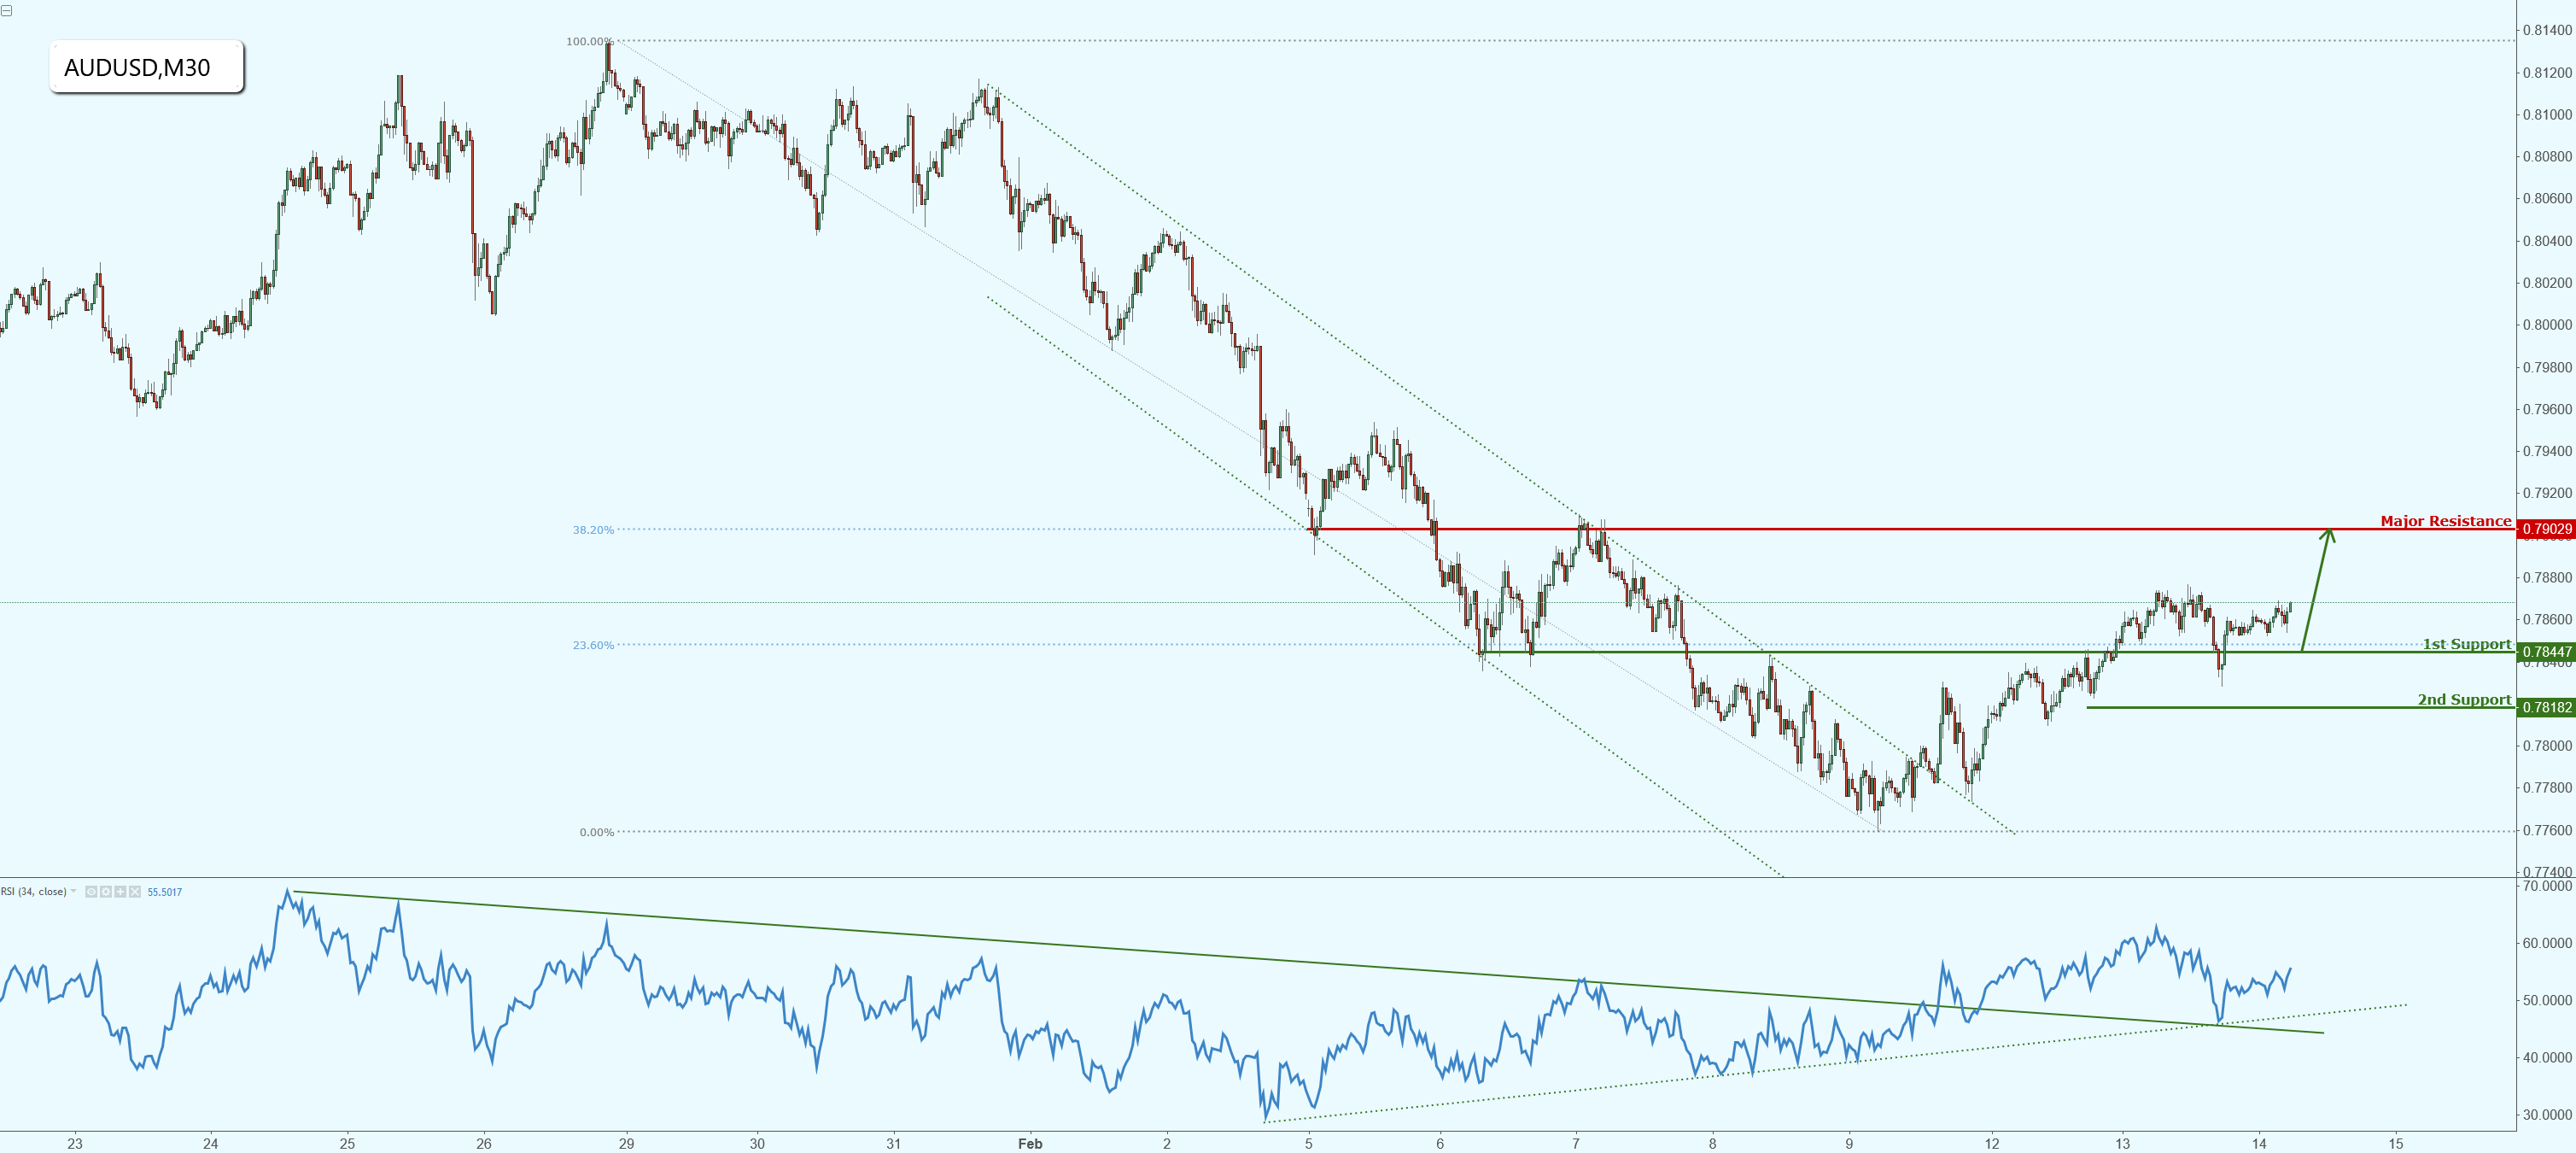Expand the RSI (34, close) dropdown arrow
The image size is (2576, 1153).
click(x=73, y=891)
